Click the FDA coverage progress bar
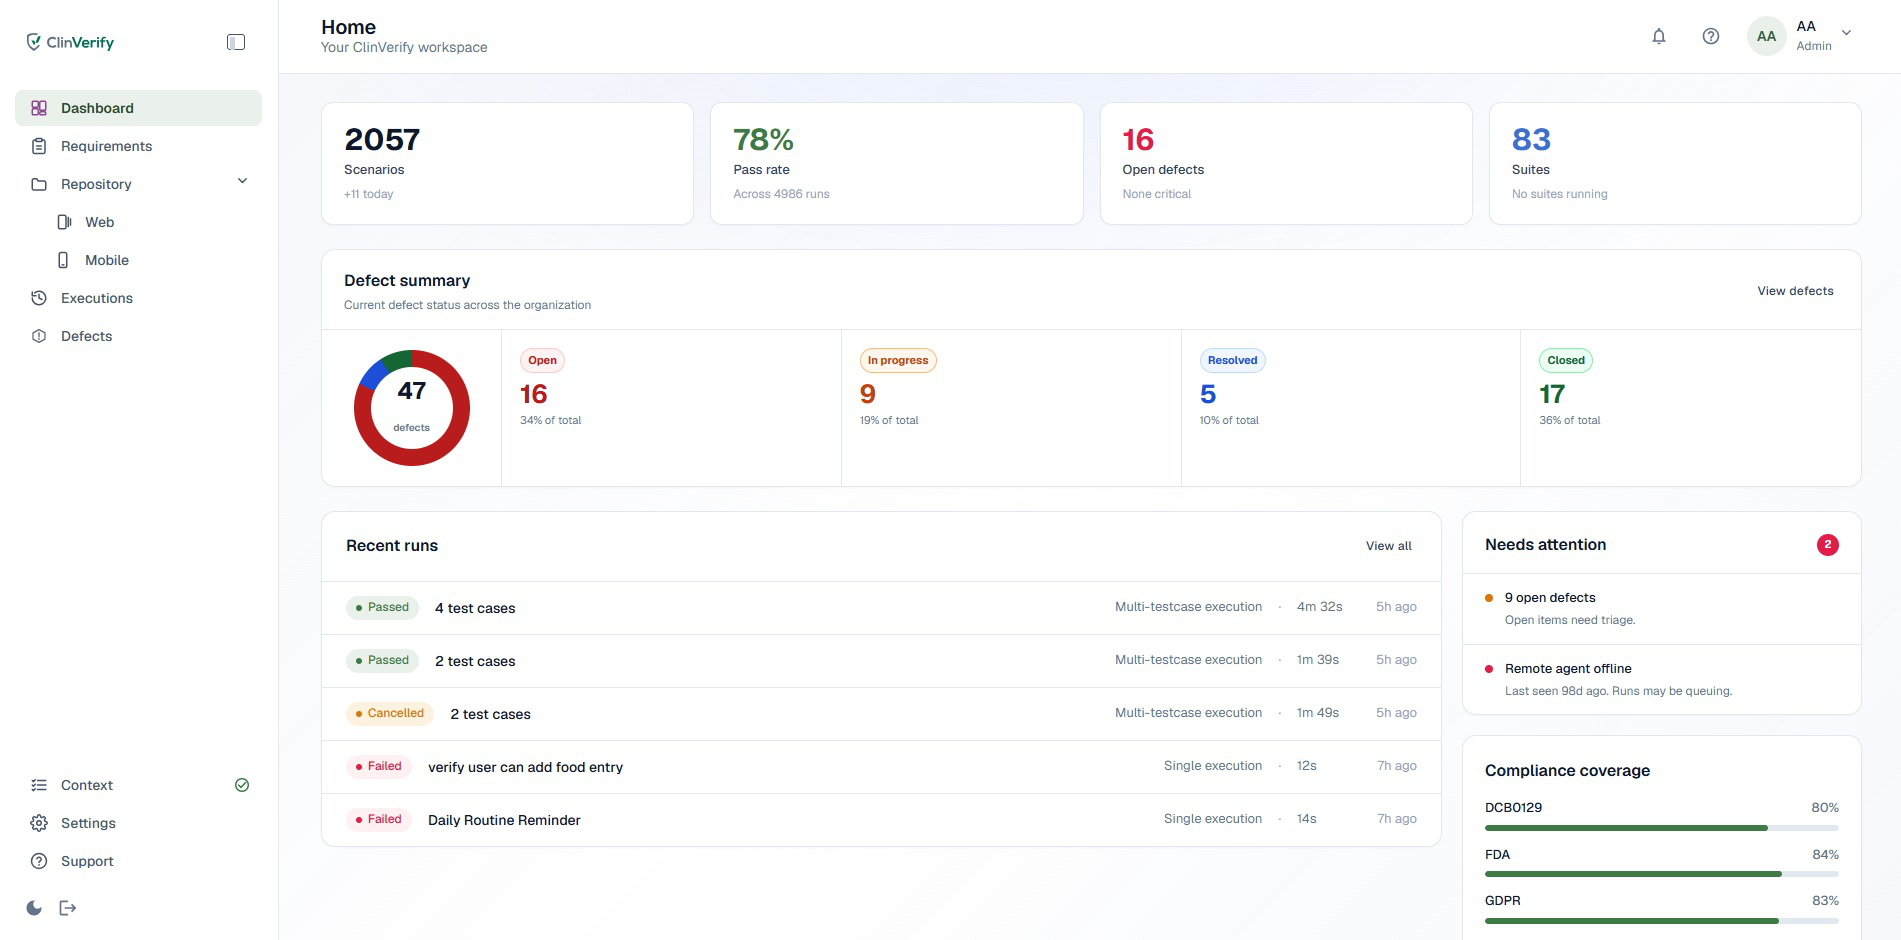Viewport: 1901px width, 940px height. click(1661, 874)
